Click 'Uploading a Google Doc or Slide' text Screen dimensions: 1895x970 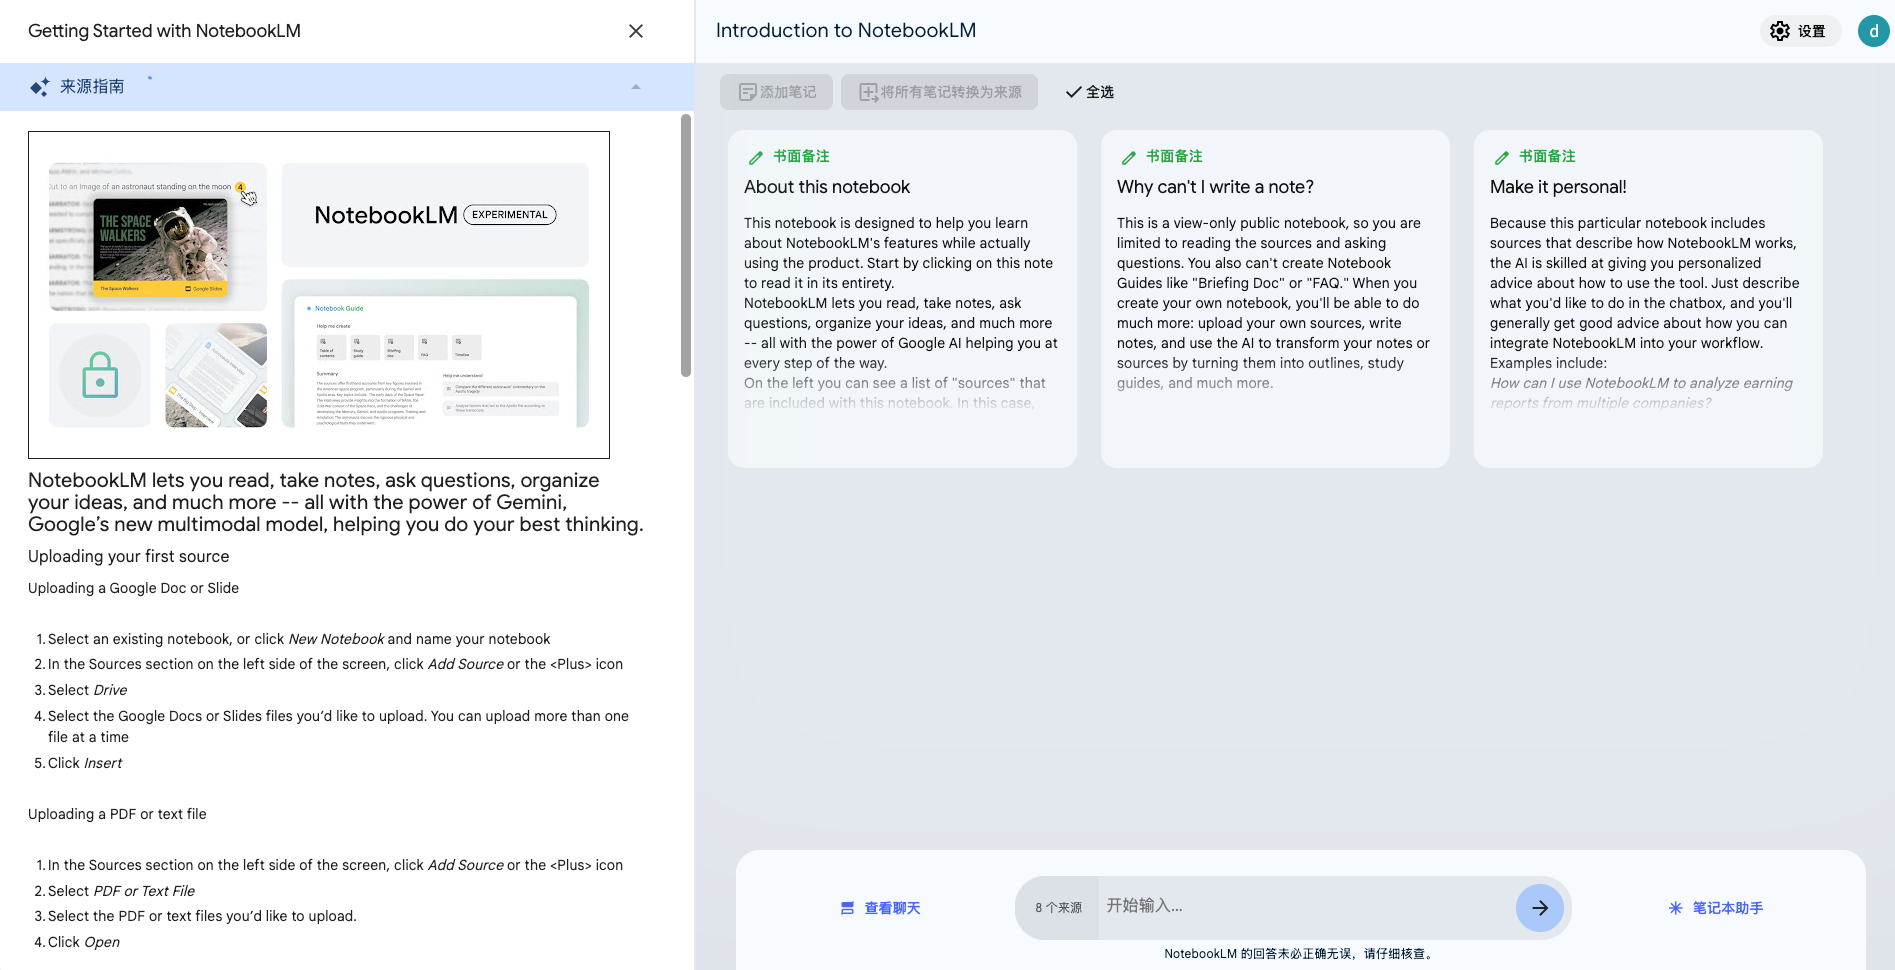(133, 588)
